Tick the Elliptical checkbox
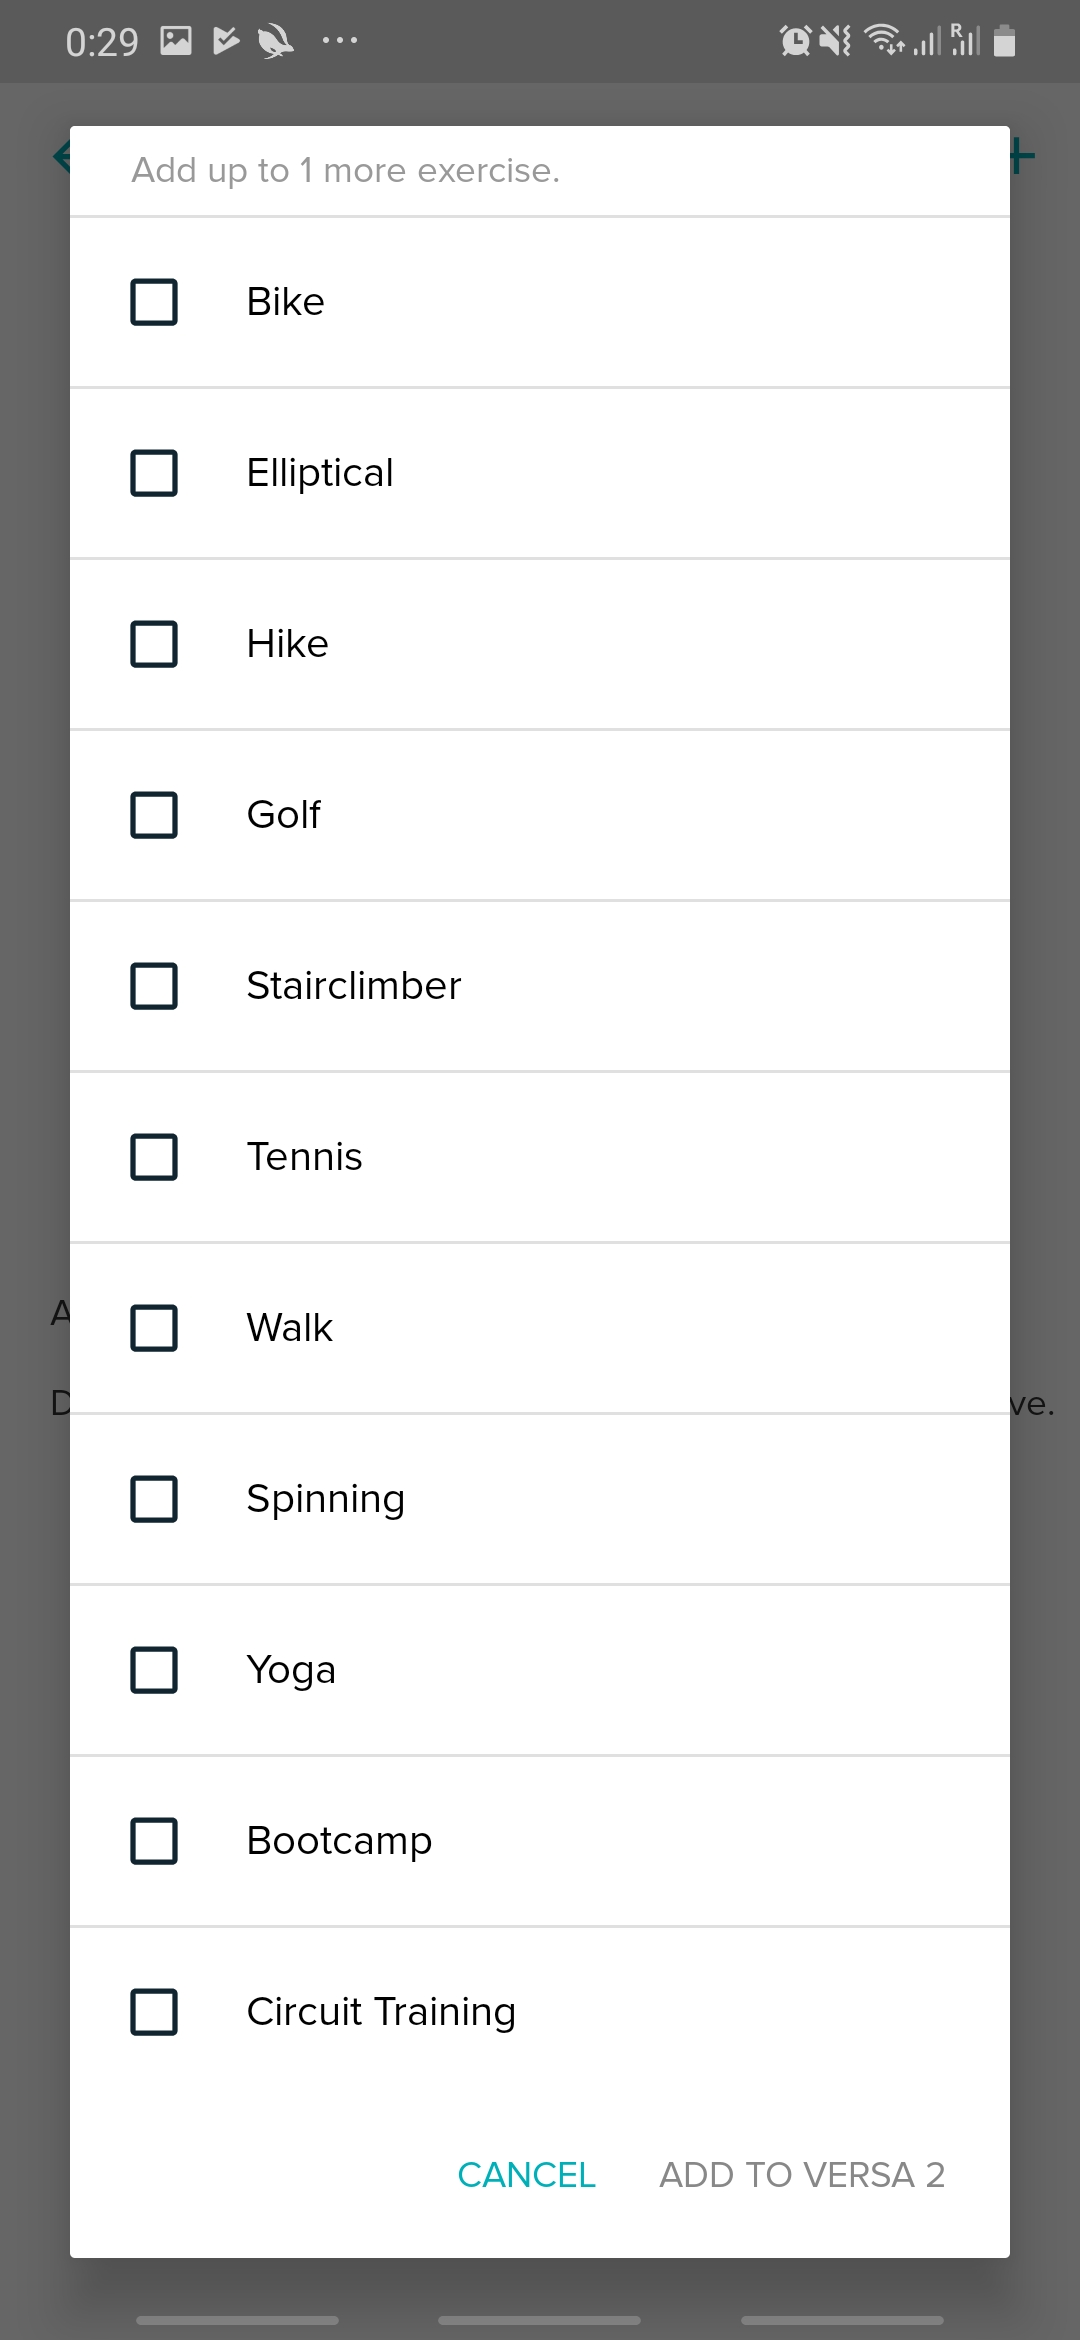Viewport: 1080px width, 2340px height. tap(154, 473)
